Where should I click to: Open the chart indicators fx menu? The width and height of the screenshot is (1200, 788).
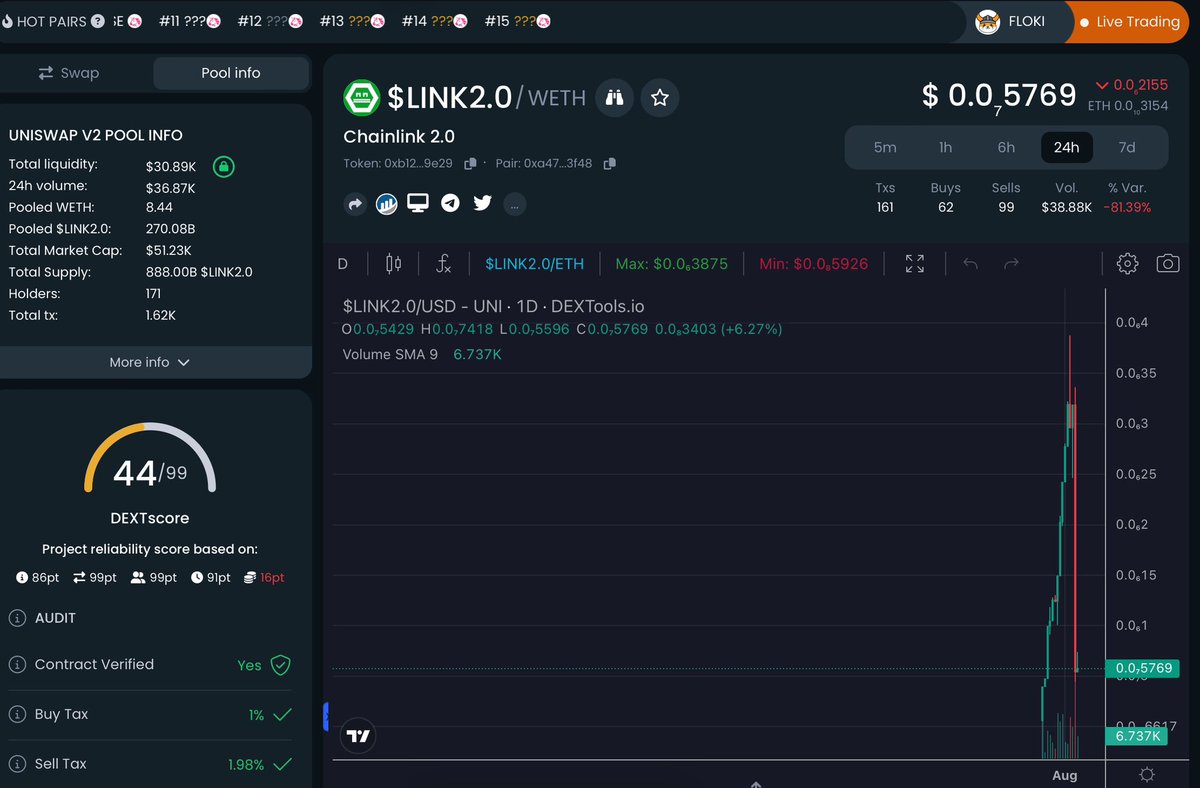point(444,264)
